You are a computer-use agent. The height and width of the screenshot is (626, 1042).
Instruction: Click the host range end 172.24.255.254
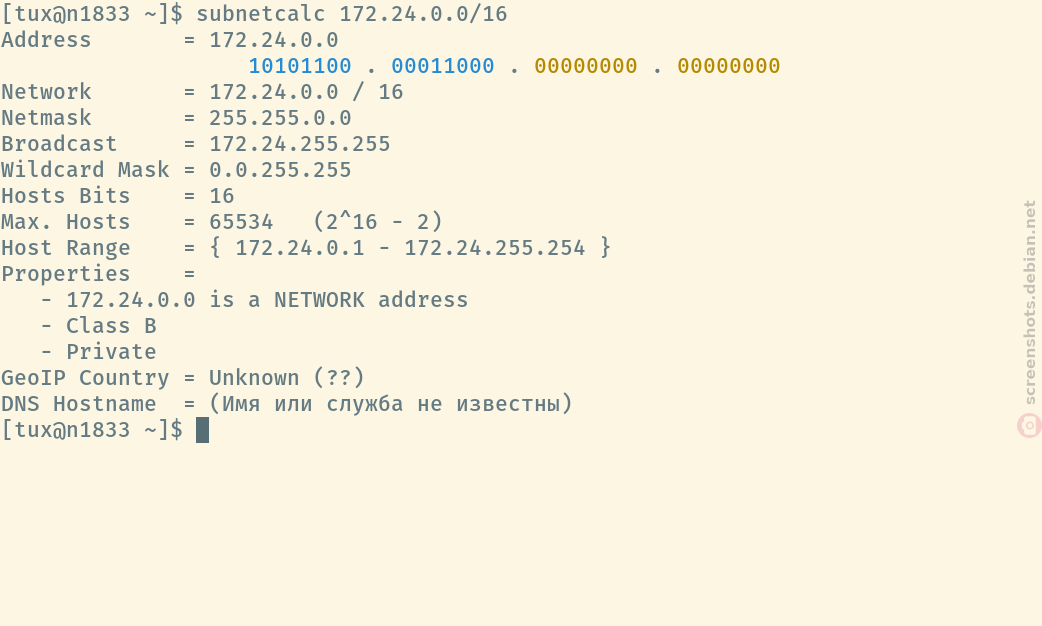[494, 248]
